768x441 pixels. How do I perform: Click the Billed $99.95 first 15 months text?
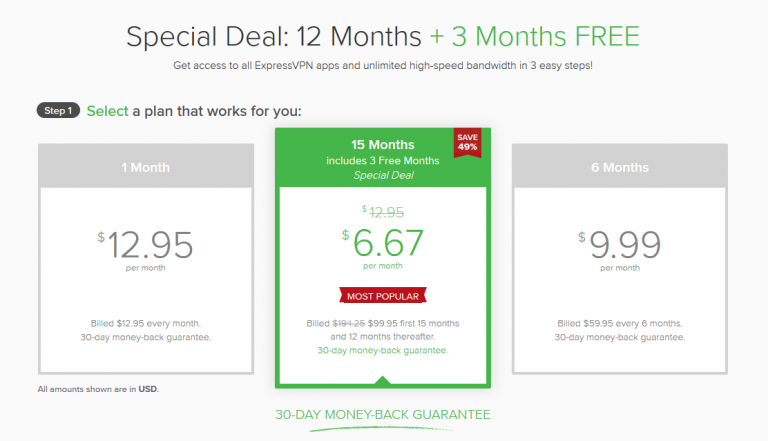pos(383,323)
